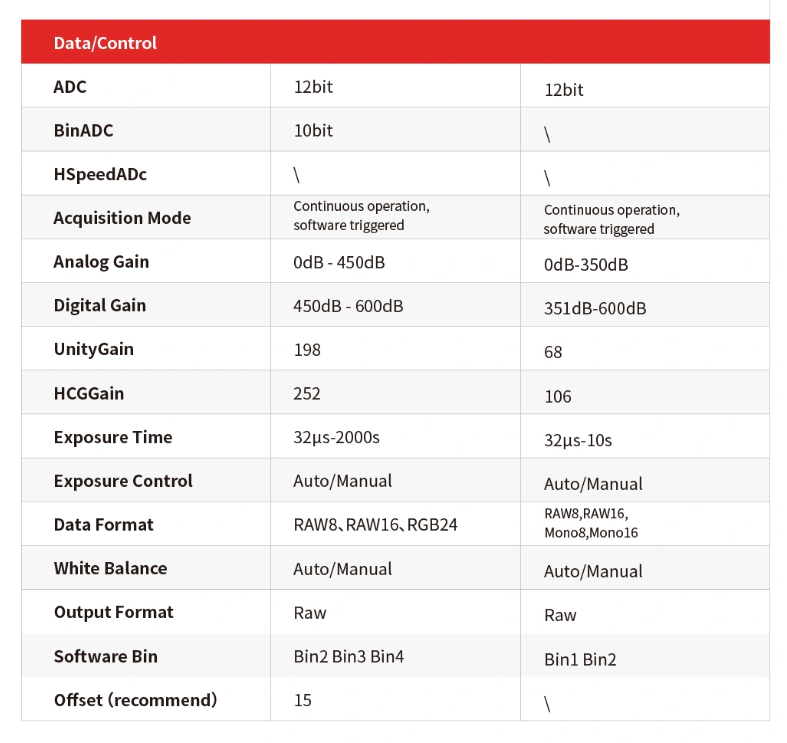Select the Offset (recommend) value 15

pyautogui.click(x=302, y=700)
